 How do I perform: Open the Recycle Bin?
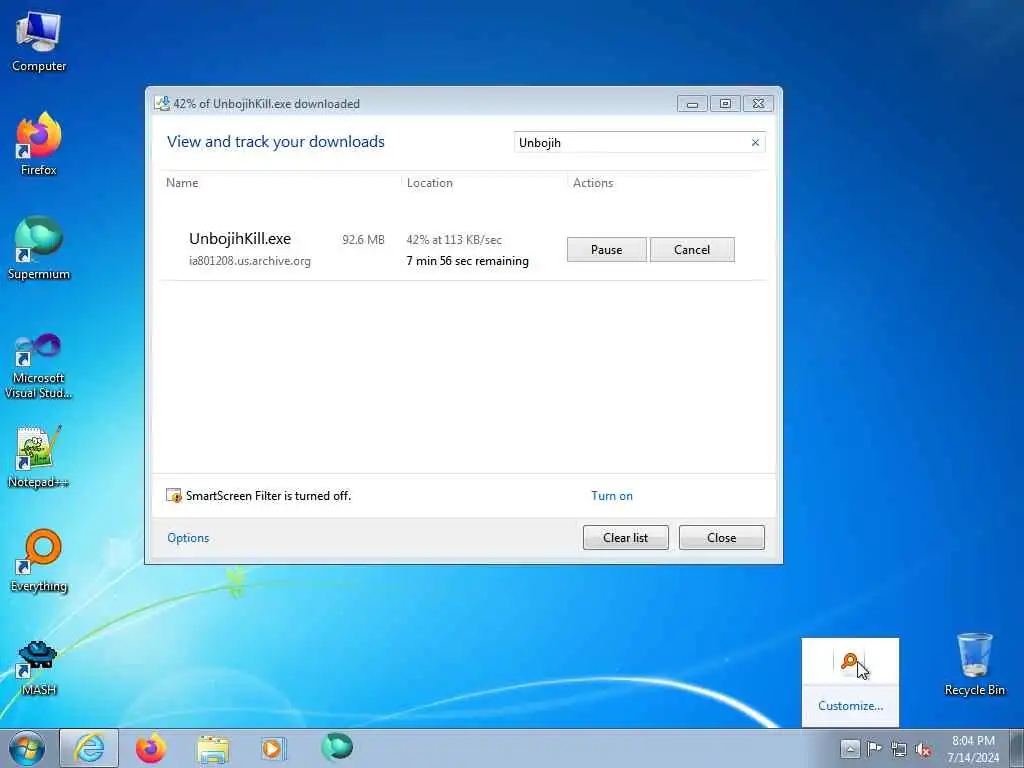click(974, 665)
